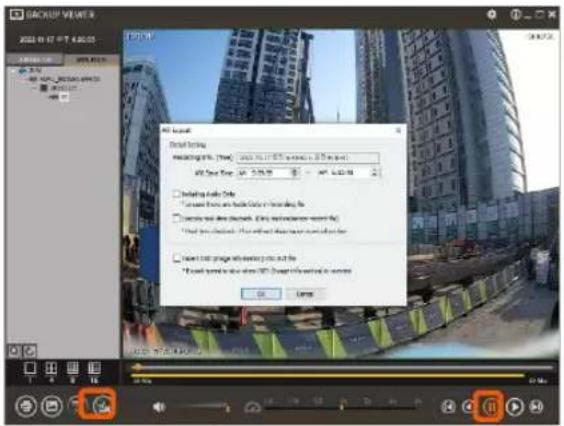The height and width of the screenshot is (426, 564).
Task: Select the single-channel screen layout
Action: point(30,368)
